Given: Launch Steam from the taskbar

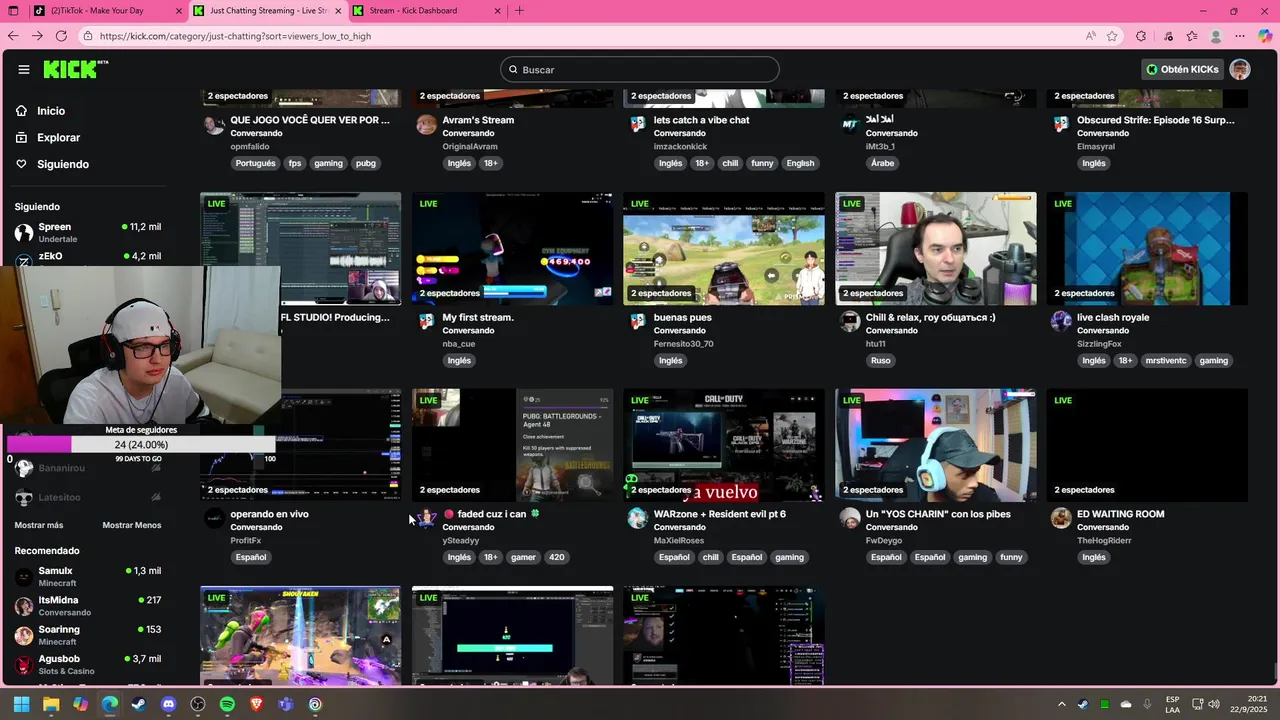Looking at the screenshot, I should click(x=139, y=704).
